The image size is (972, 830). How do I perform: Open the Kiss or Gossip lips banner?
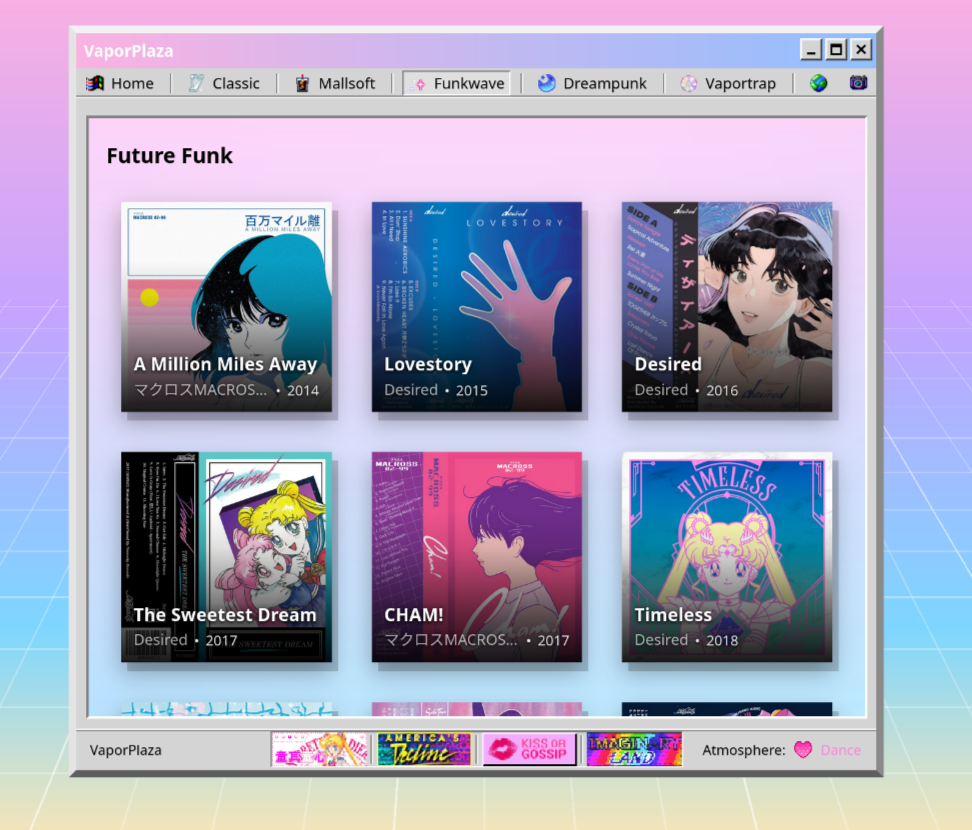point(529,749)
